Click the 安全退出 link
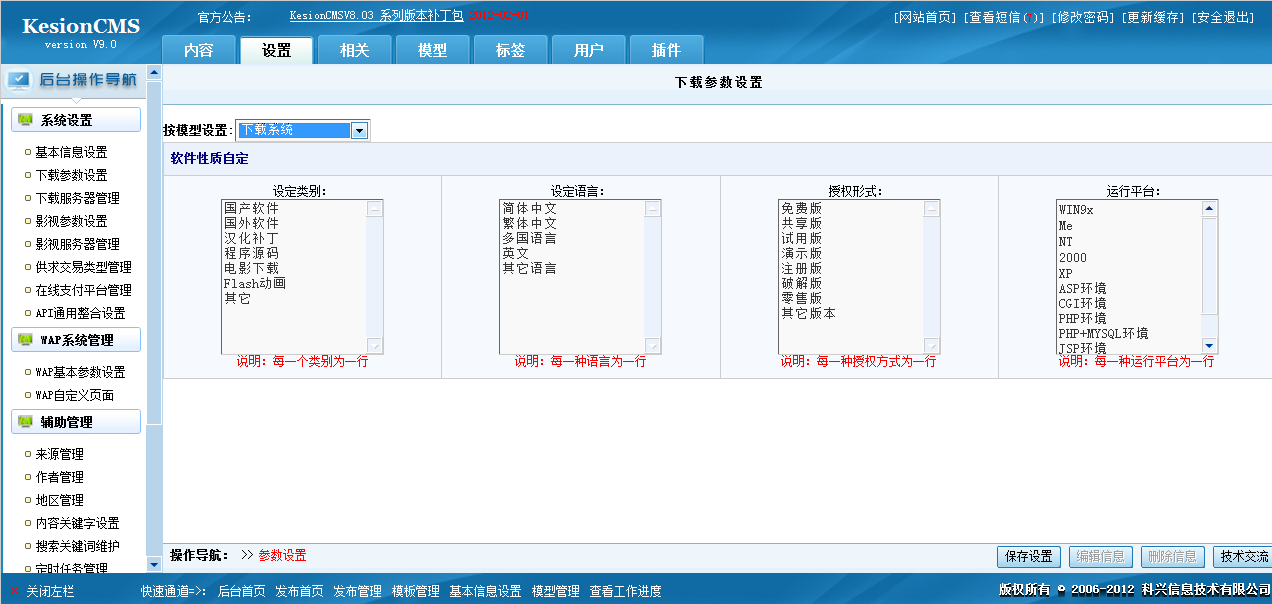1272x604 pixels. 1222,17
